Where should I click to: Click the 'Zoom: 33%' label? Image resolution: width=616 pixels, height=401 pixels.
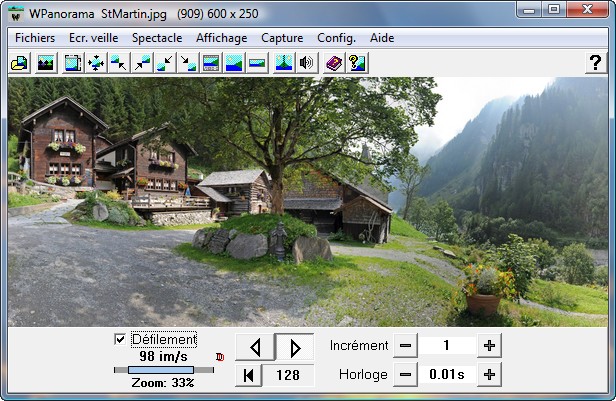point(163,383)
